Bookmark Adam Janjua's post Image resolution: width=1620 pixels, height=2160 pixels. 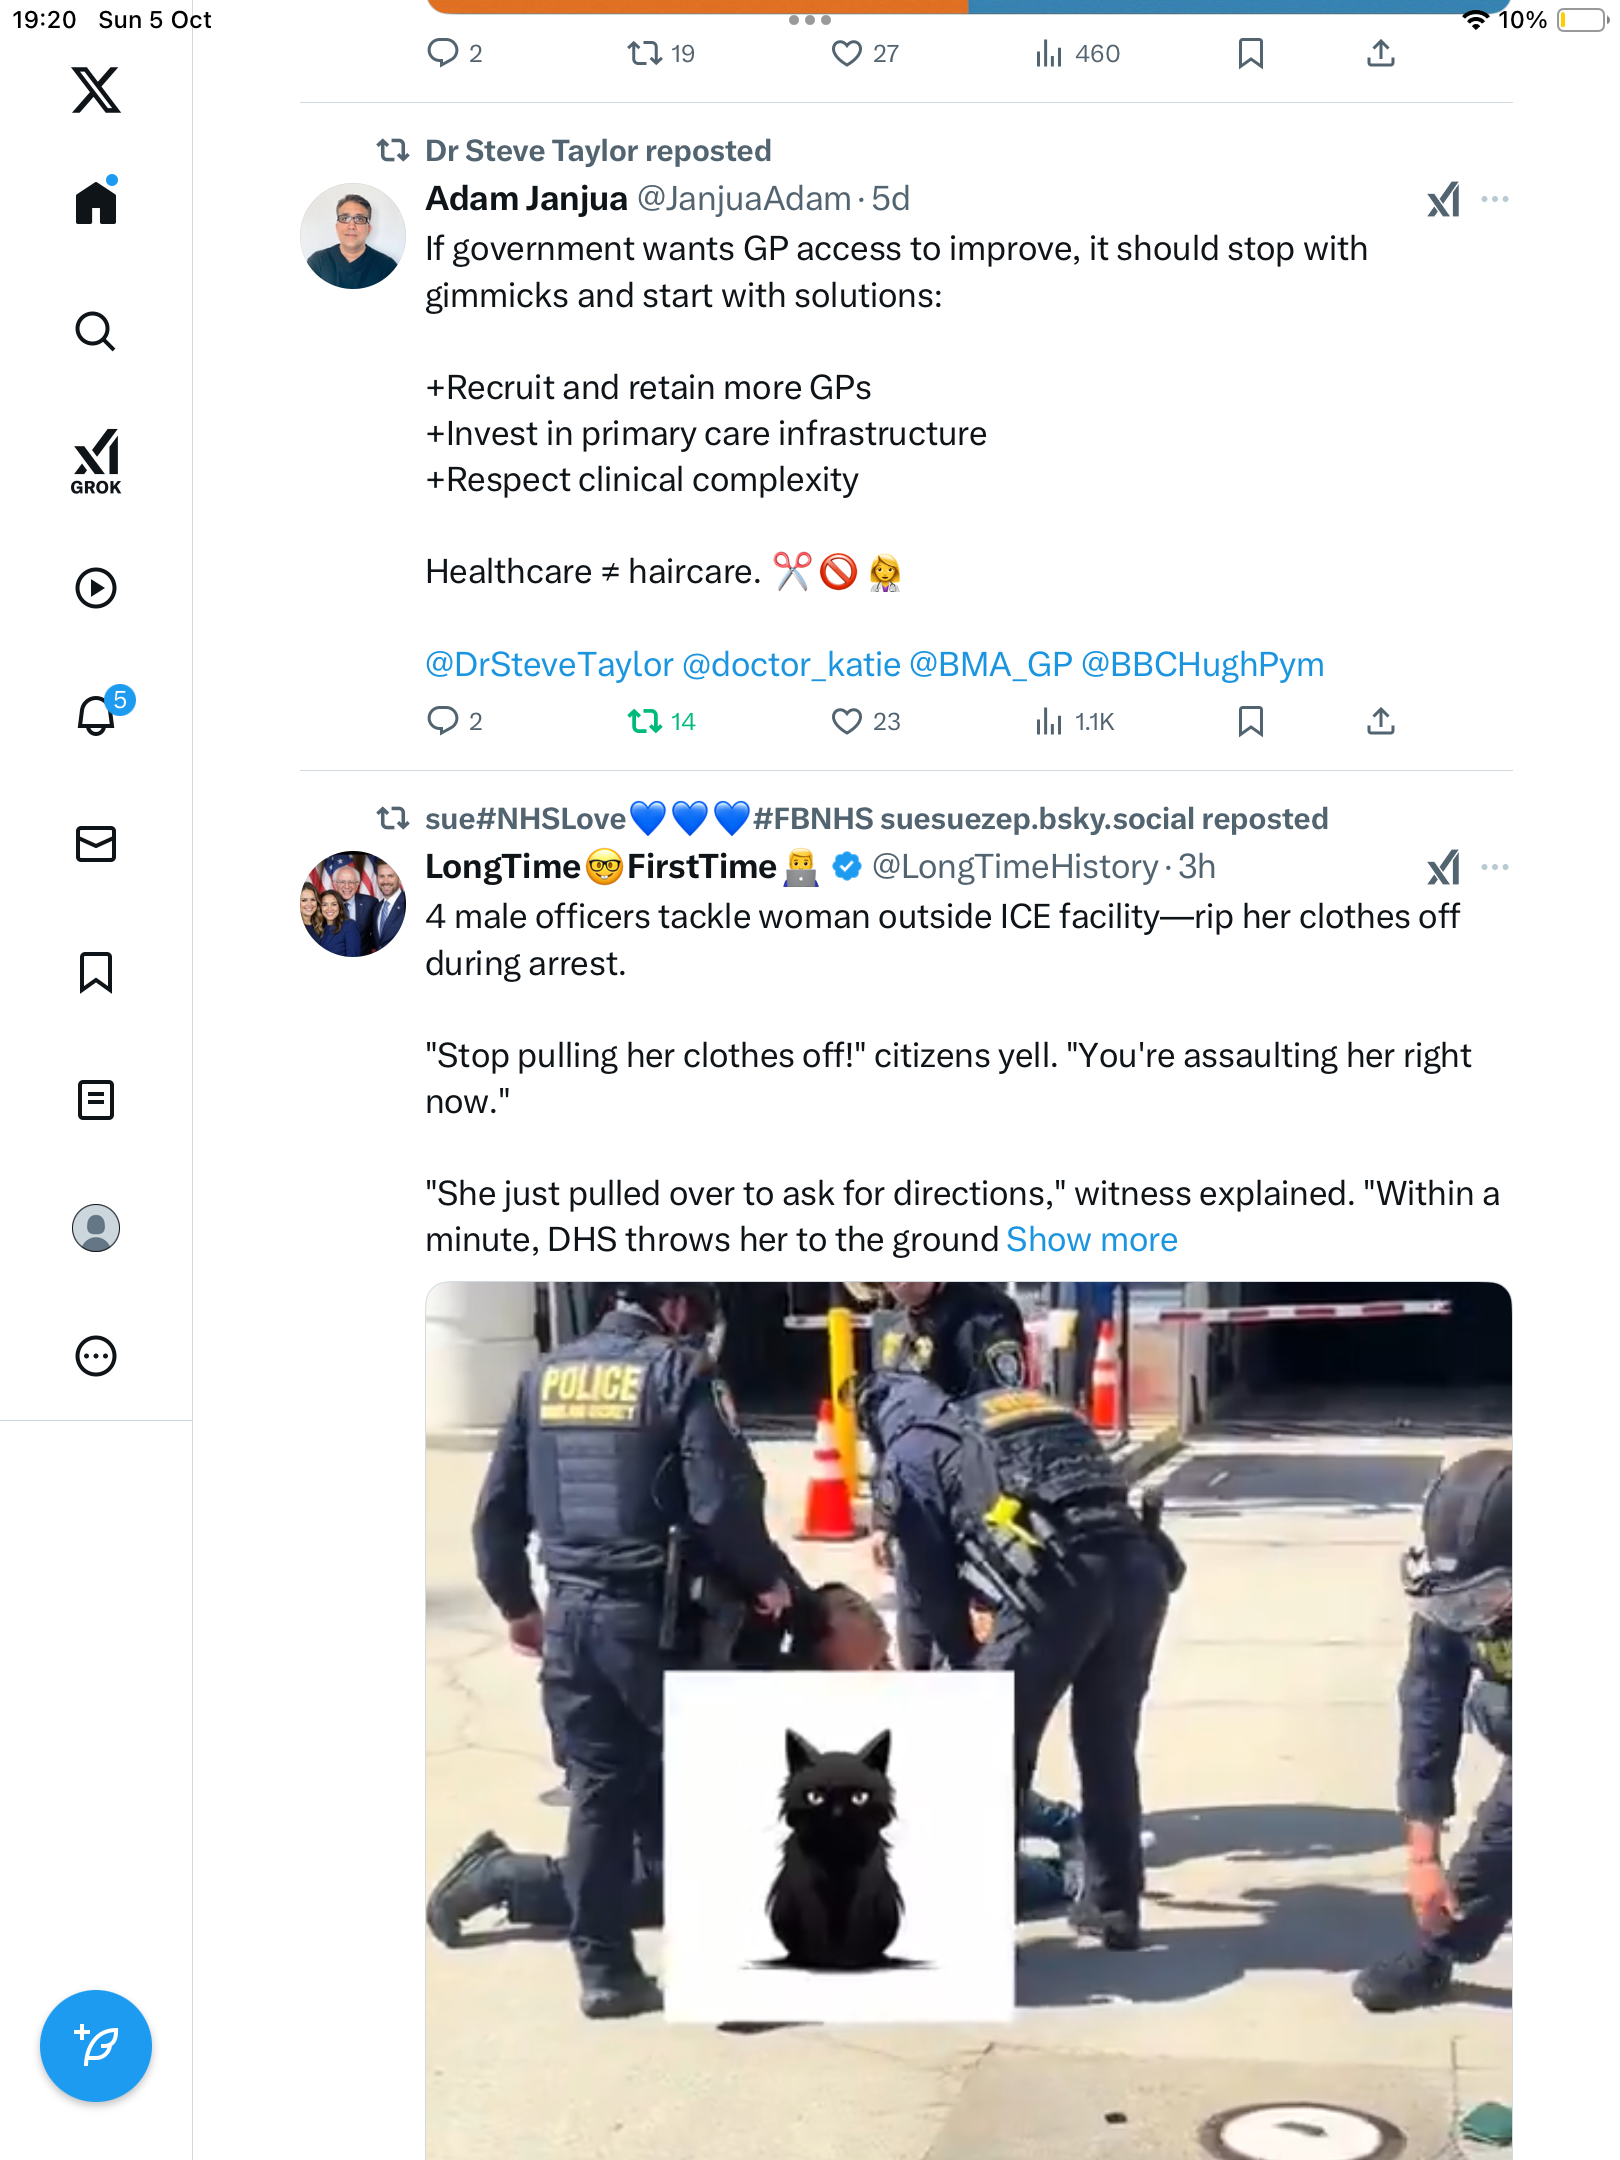pos(1250,721)
